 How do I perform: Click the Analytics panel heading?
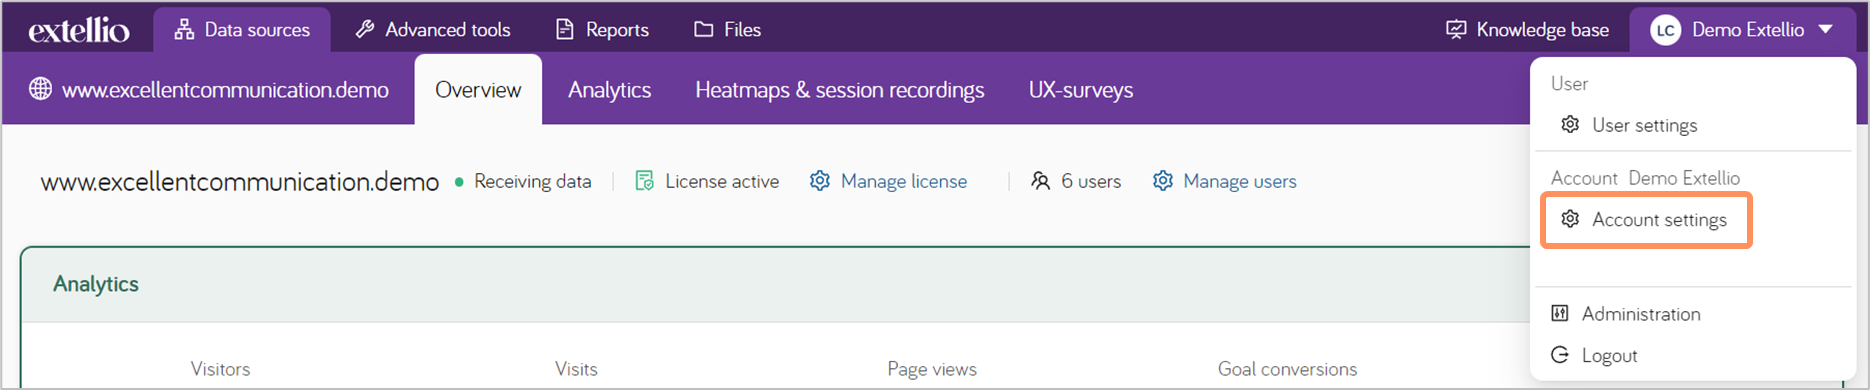click(96, 284)
